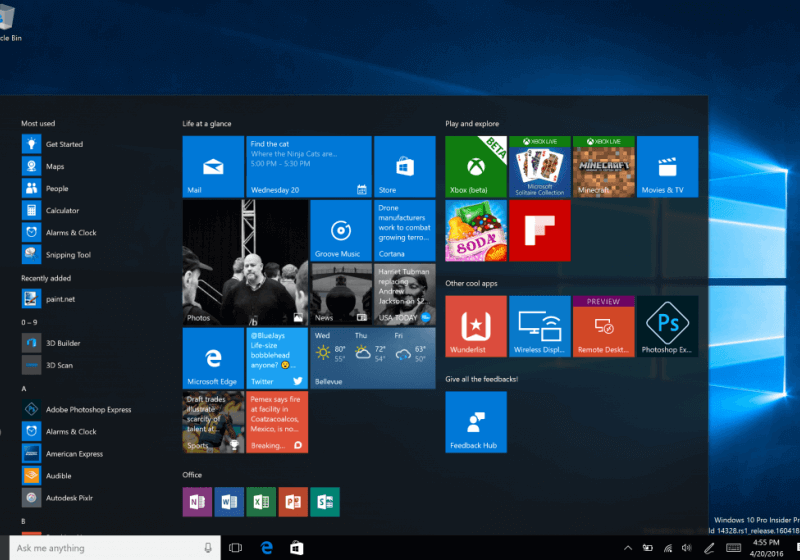Launch Sway from Office group

pos(325,502)
